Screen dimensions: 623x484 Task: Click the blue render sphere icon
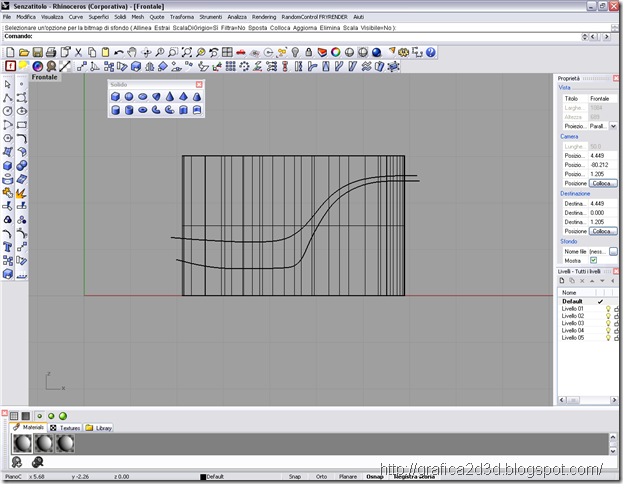tap(376, 52)
